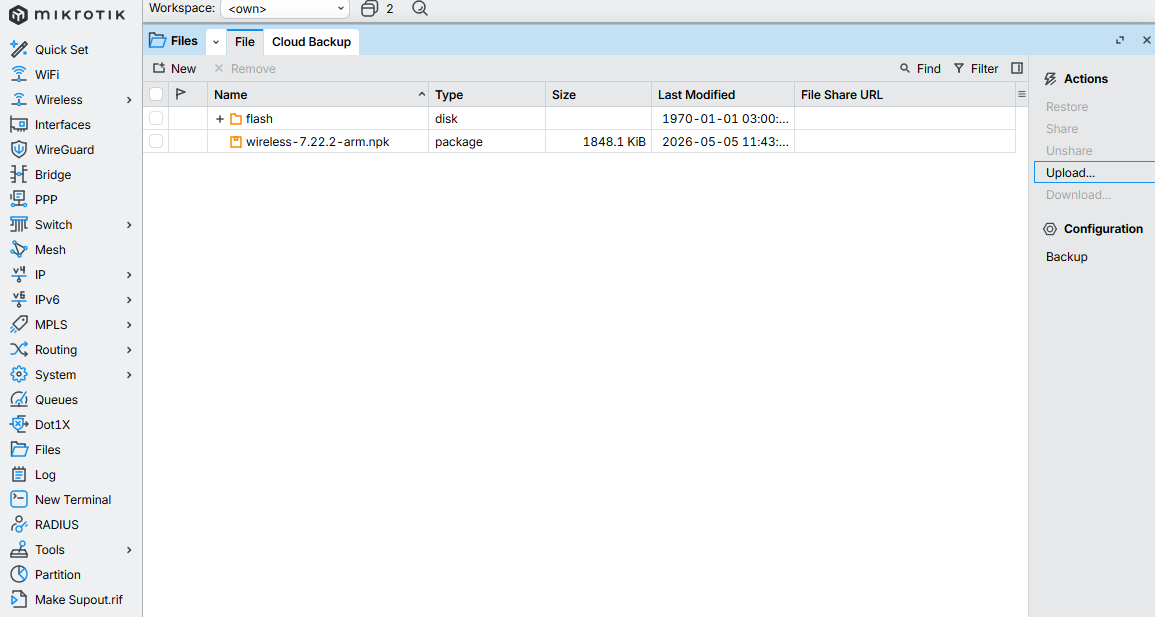The width and height of the screenshot is (1155, 617).
Task: Open Quick Set from the sidebar
Action: click(49, 49)
